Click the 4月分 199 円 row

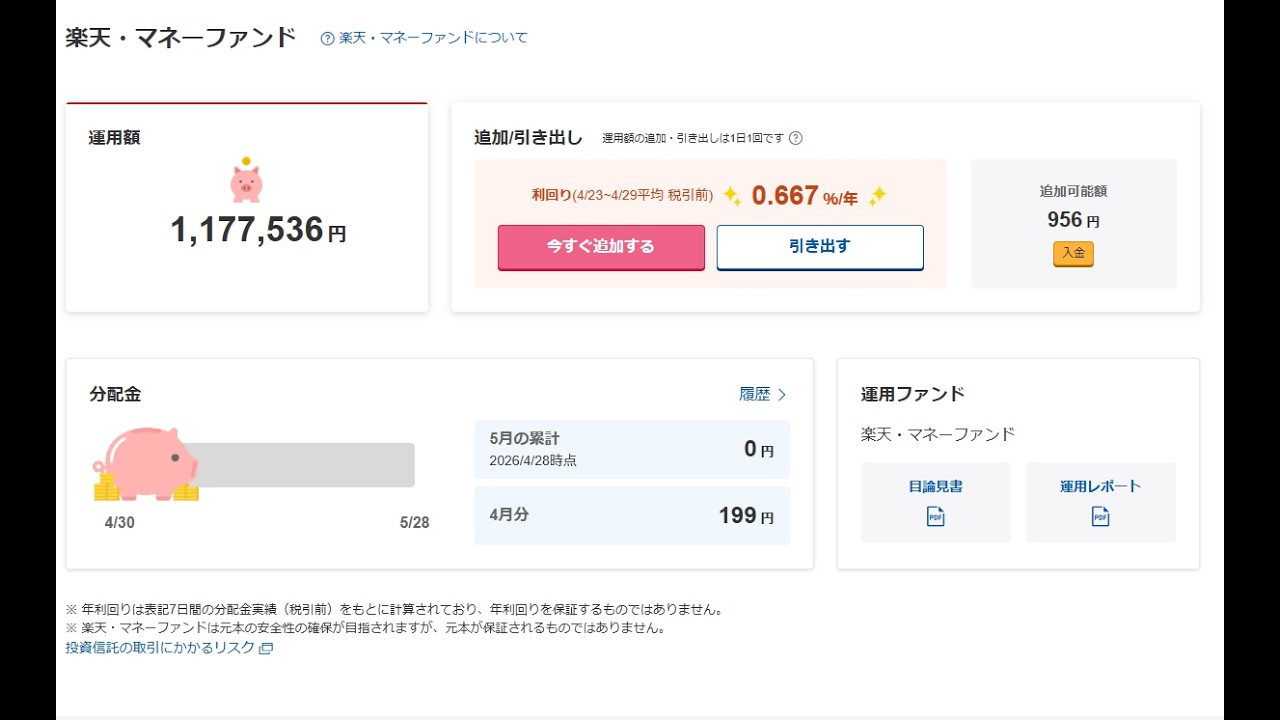click(x=632, y=516)
